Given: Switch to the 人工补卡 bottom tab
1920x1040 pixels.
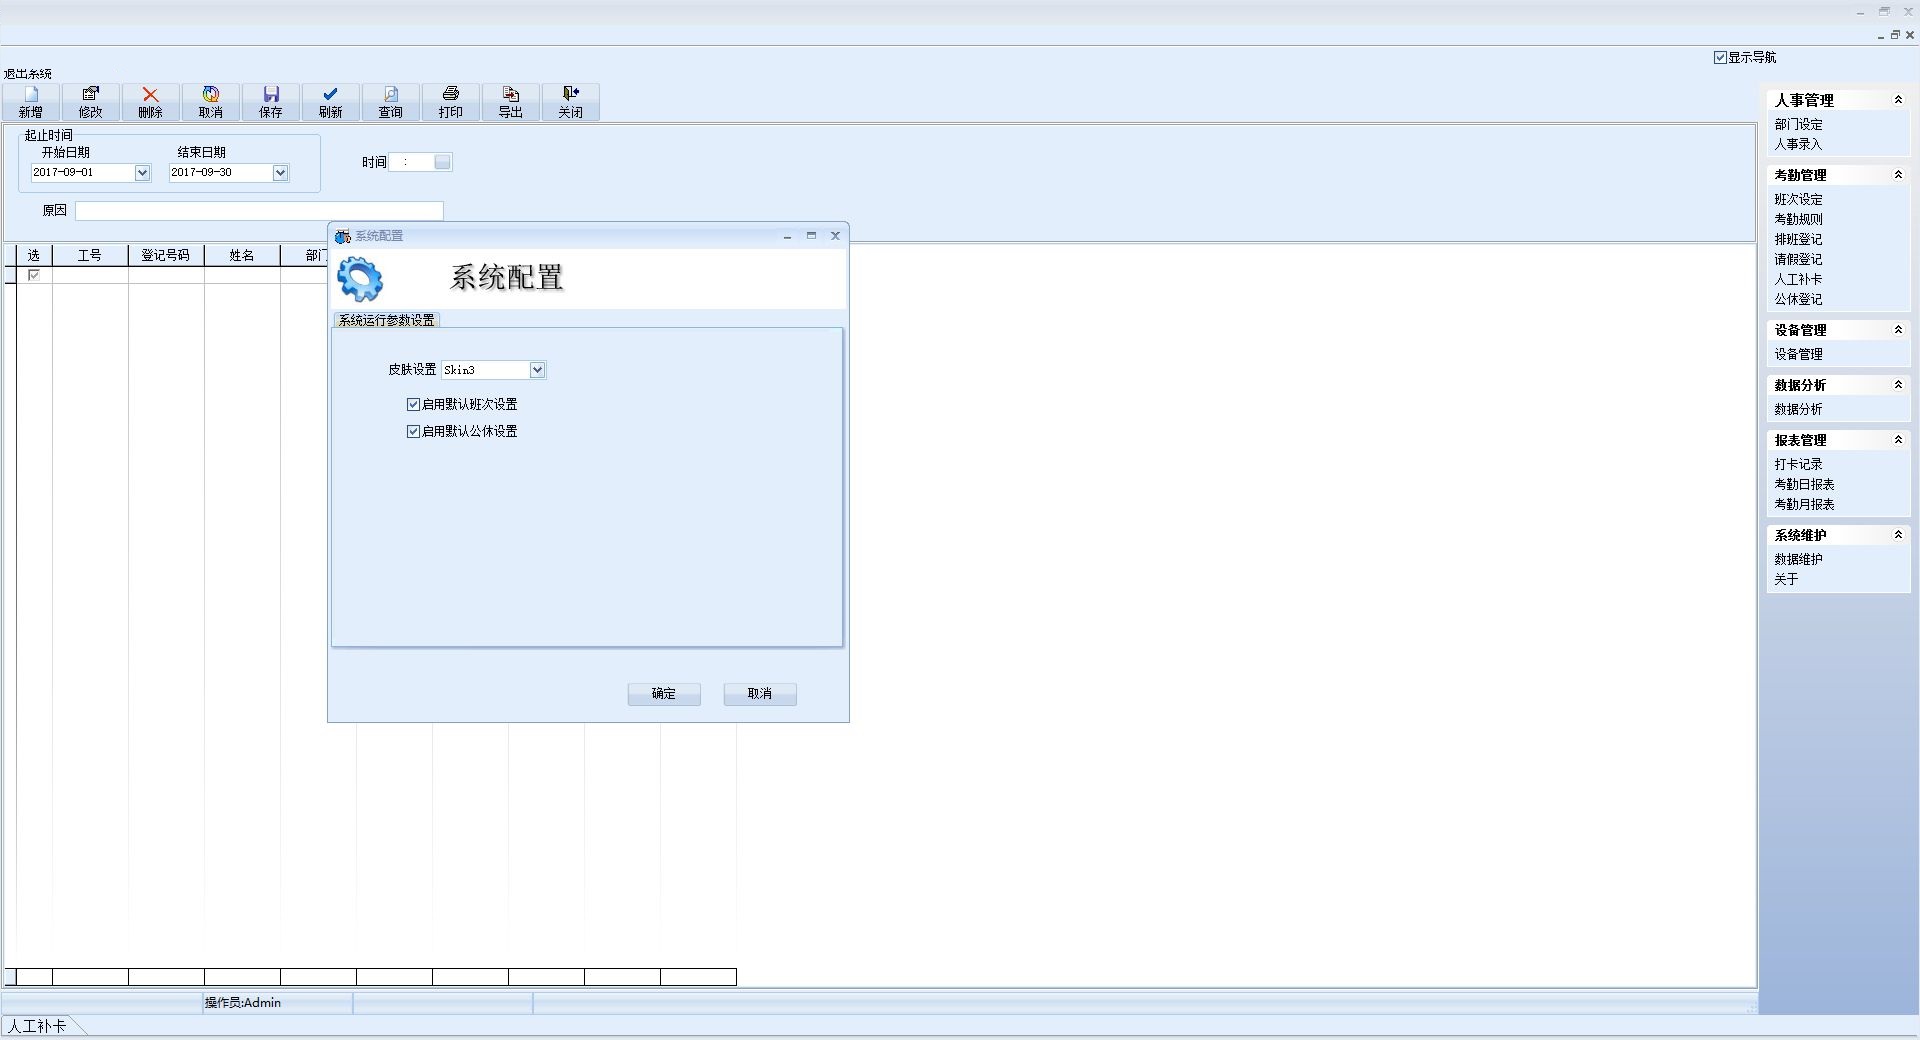Looking at the screenshot, I should [x=38, y=1026].
